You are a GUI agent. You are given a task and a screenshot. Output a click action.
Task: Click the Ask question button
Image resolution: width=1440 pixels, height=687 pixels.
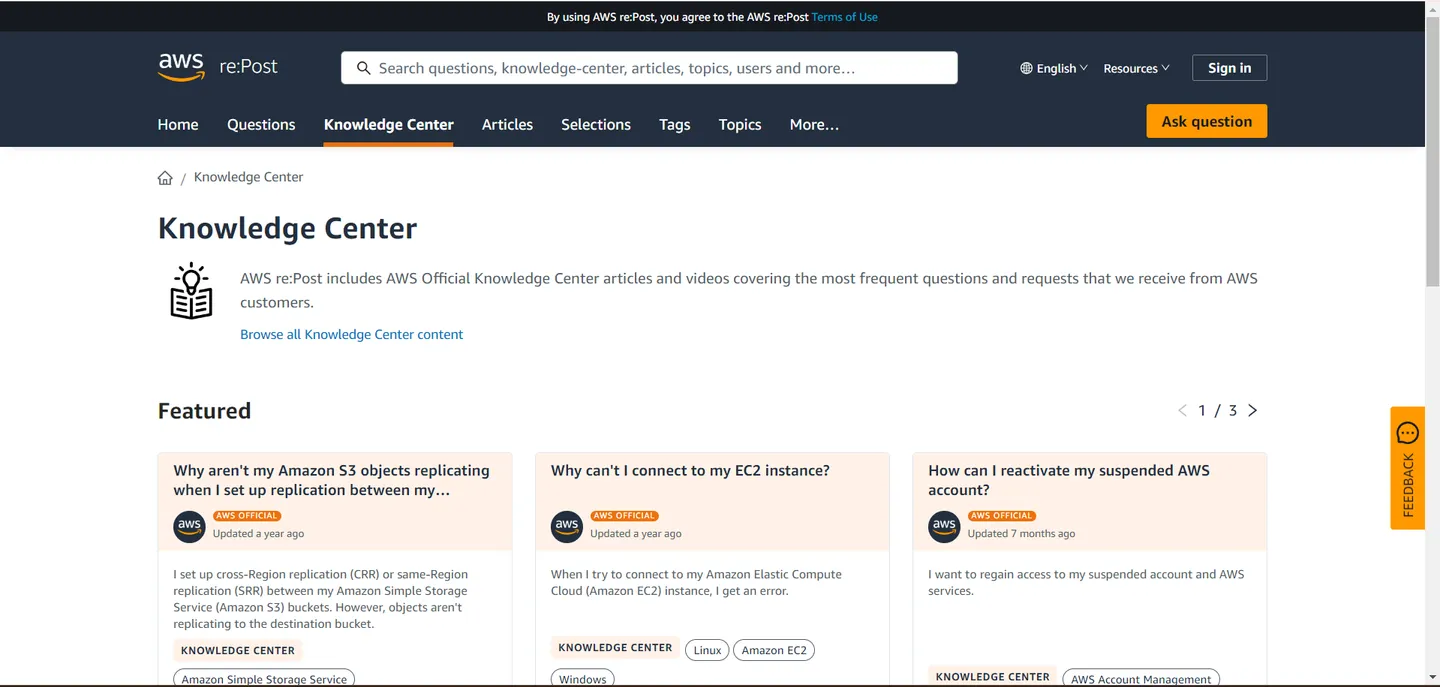(x=1206, y=121)
